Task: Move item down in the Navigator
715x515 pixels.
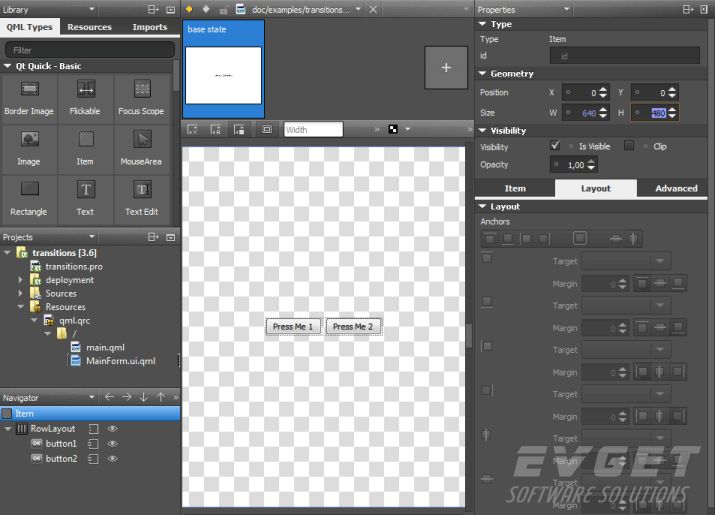Action: click(x=144, y=397)
